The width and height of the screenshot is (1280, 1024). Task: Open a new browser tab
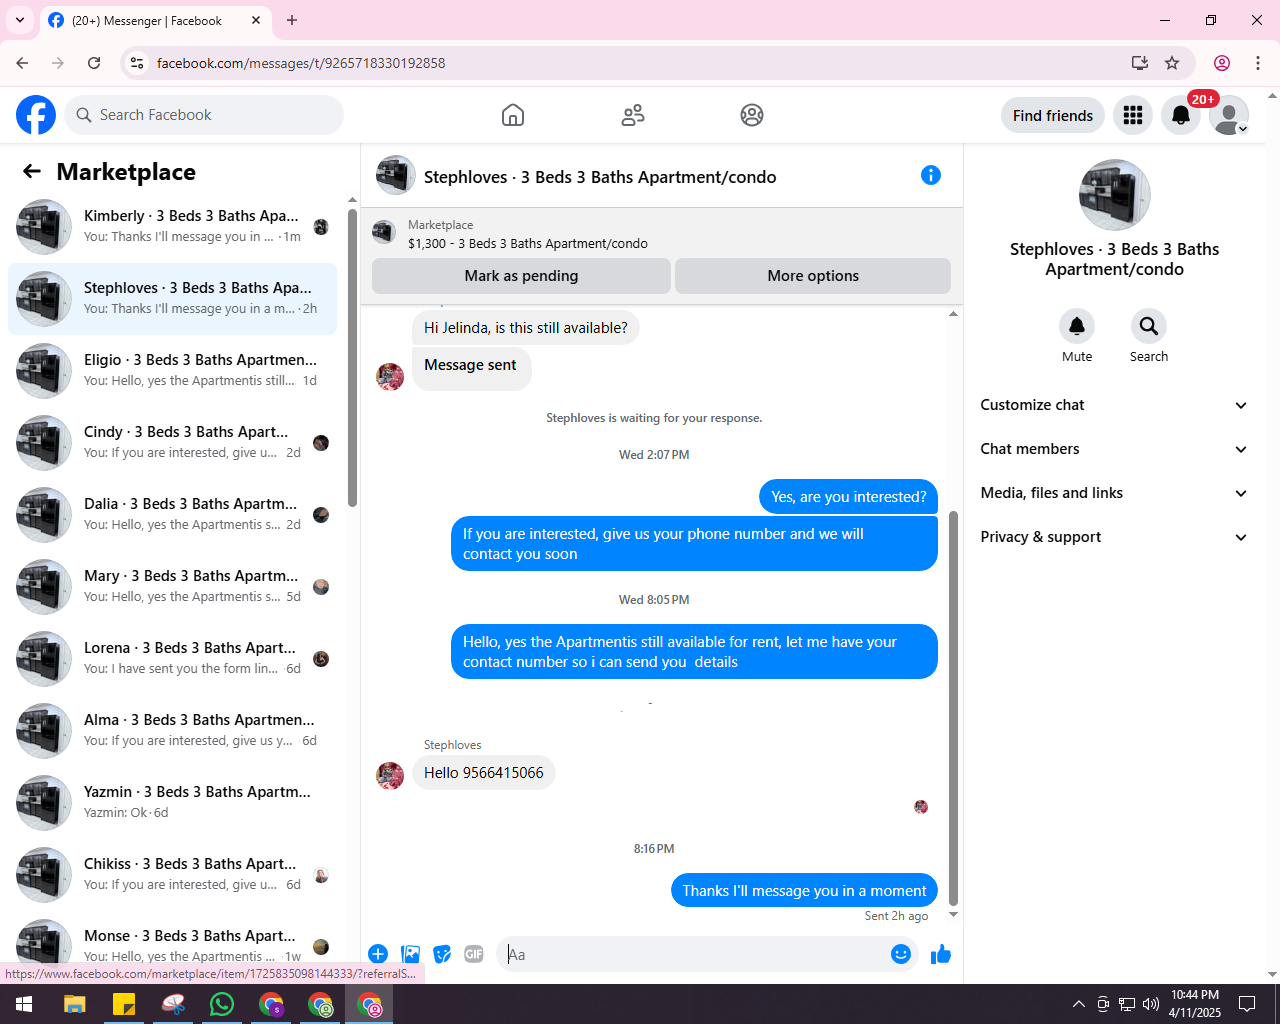[x=292, y=20]
